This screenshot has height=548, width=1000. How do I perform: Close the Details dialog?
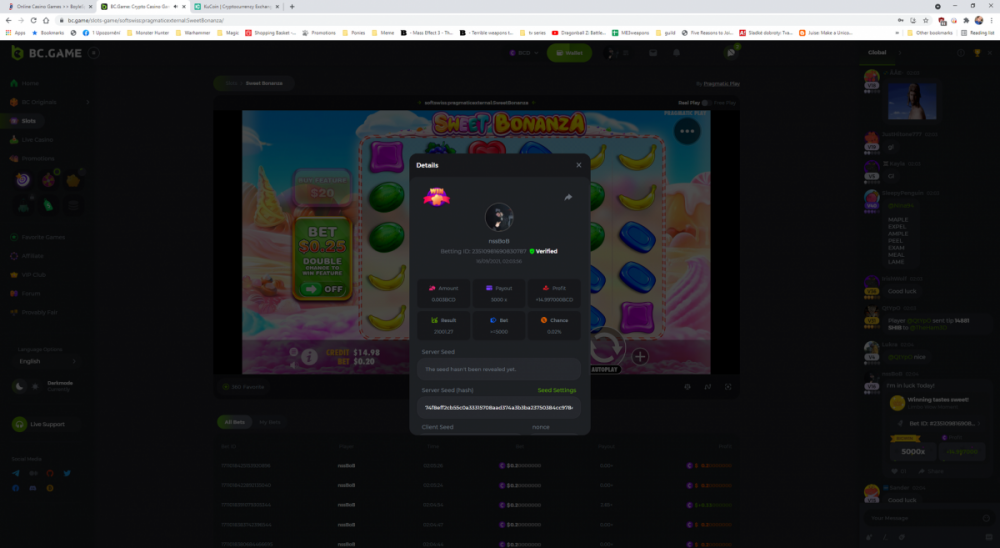(578, 165)
